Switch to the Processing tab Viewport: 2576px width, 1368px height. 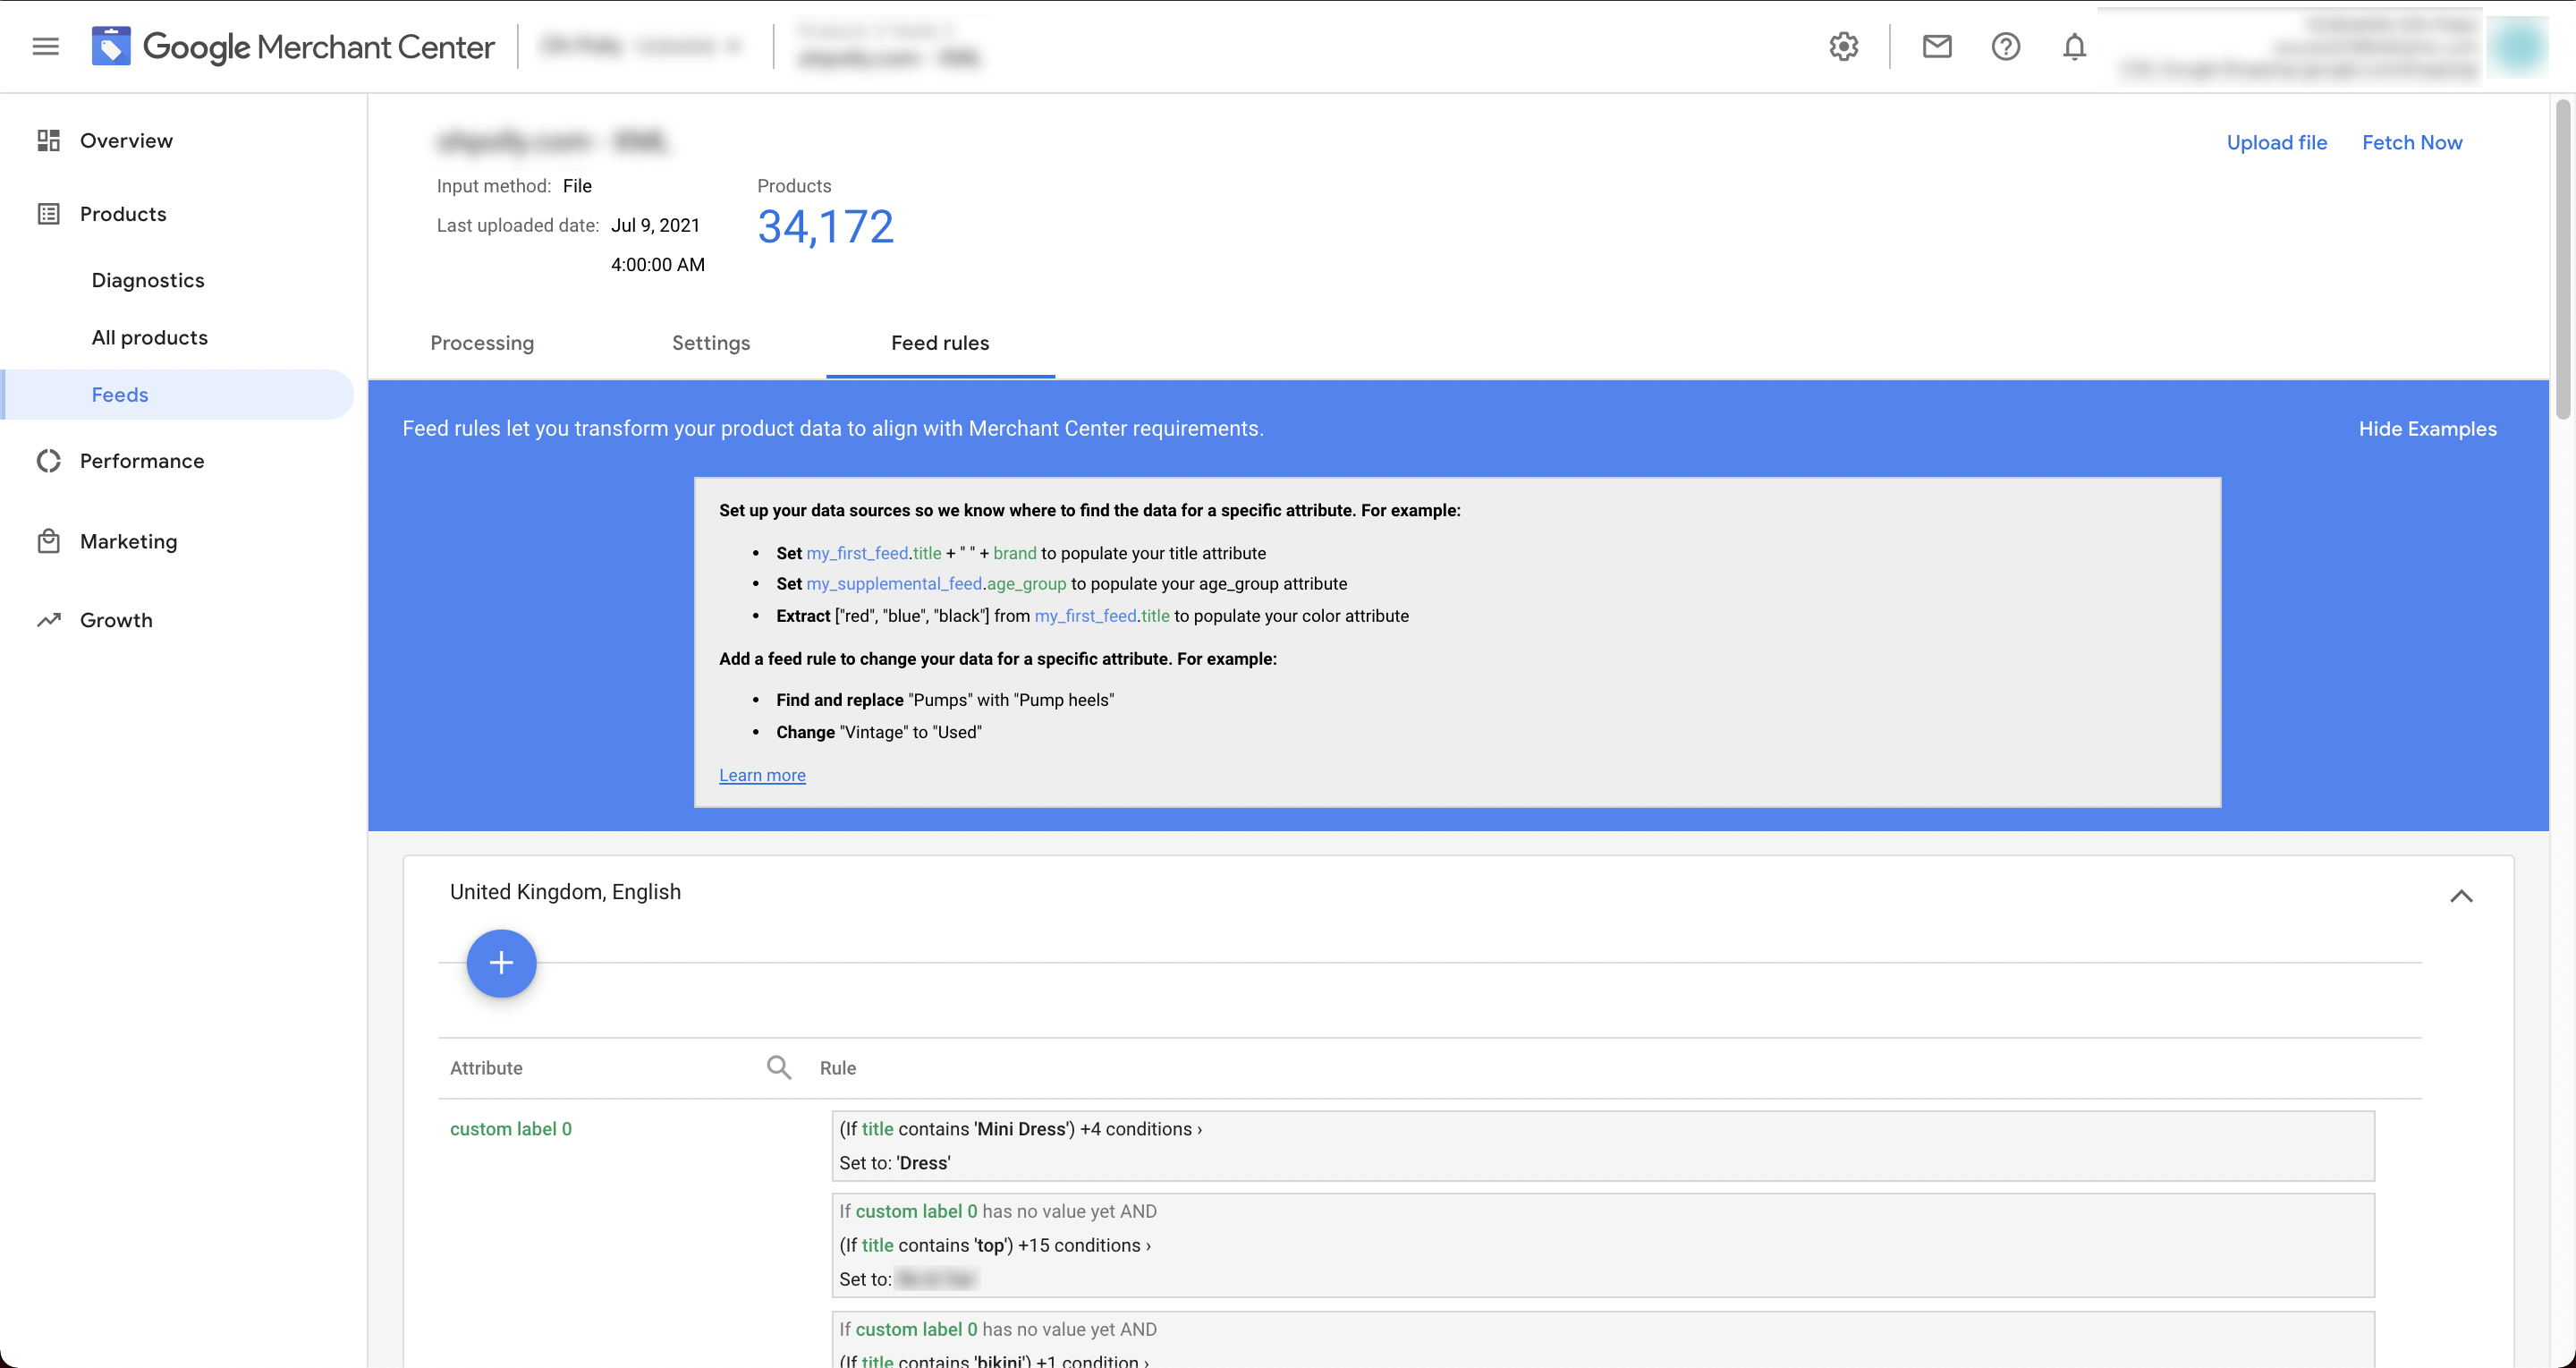(482, 343)
